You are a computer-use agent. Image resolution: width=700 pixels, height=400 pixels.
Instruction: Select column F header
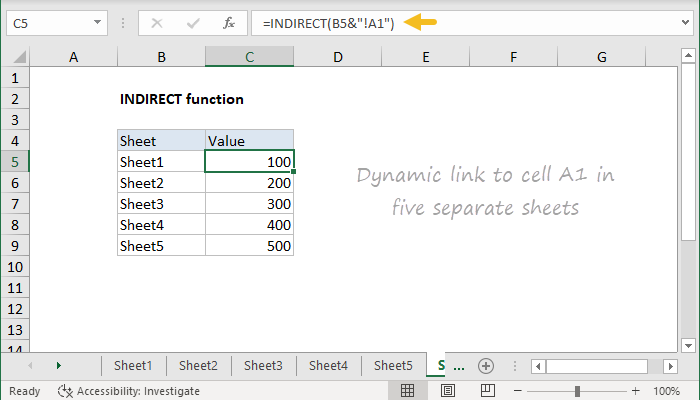point(513,57)
